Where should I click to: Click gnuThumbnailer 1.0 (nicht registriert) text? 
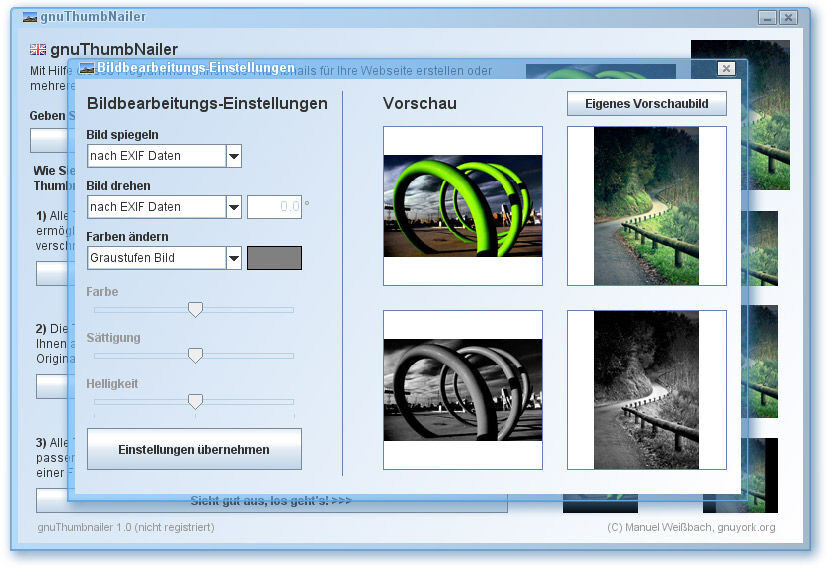point(126,527)
